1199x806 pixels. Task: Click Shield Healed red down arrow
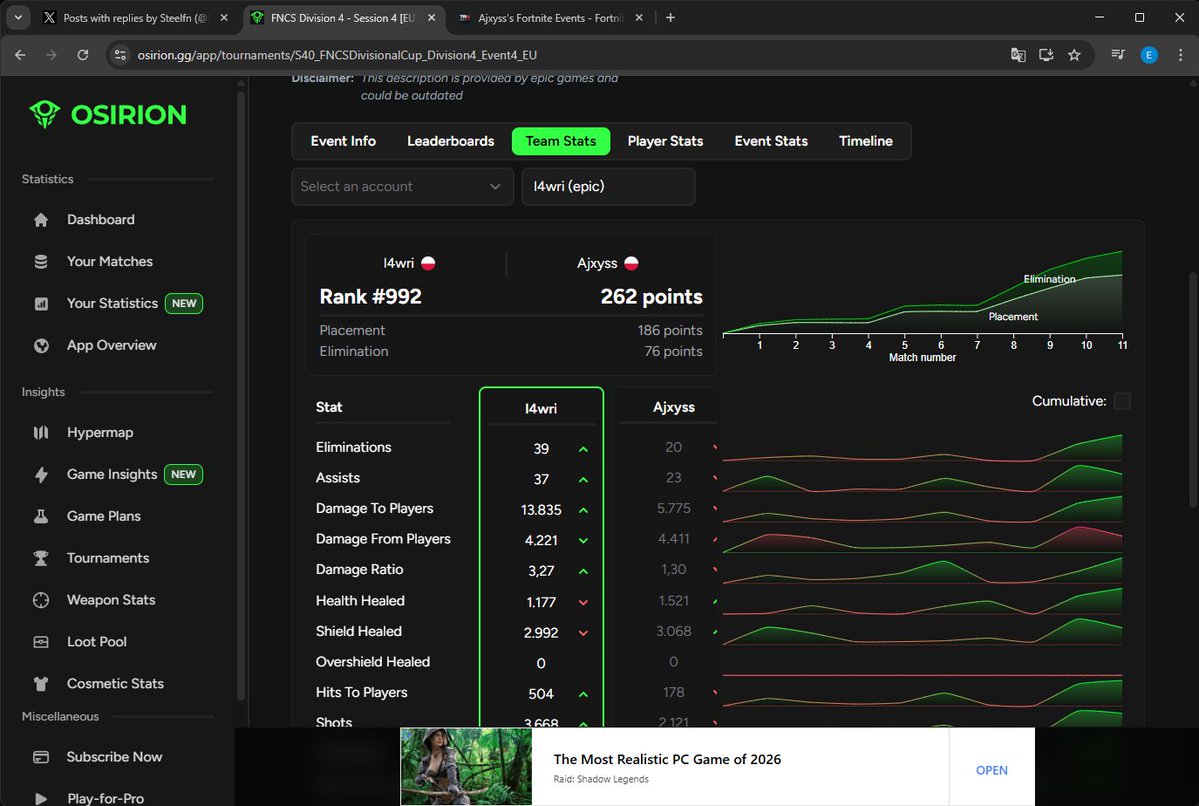click(583, 633)
